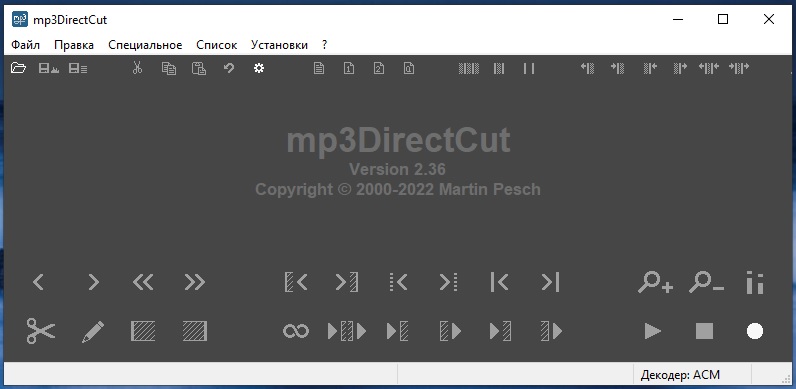
Task: Open the Установки menu
Action: pos(279,45)
